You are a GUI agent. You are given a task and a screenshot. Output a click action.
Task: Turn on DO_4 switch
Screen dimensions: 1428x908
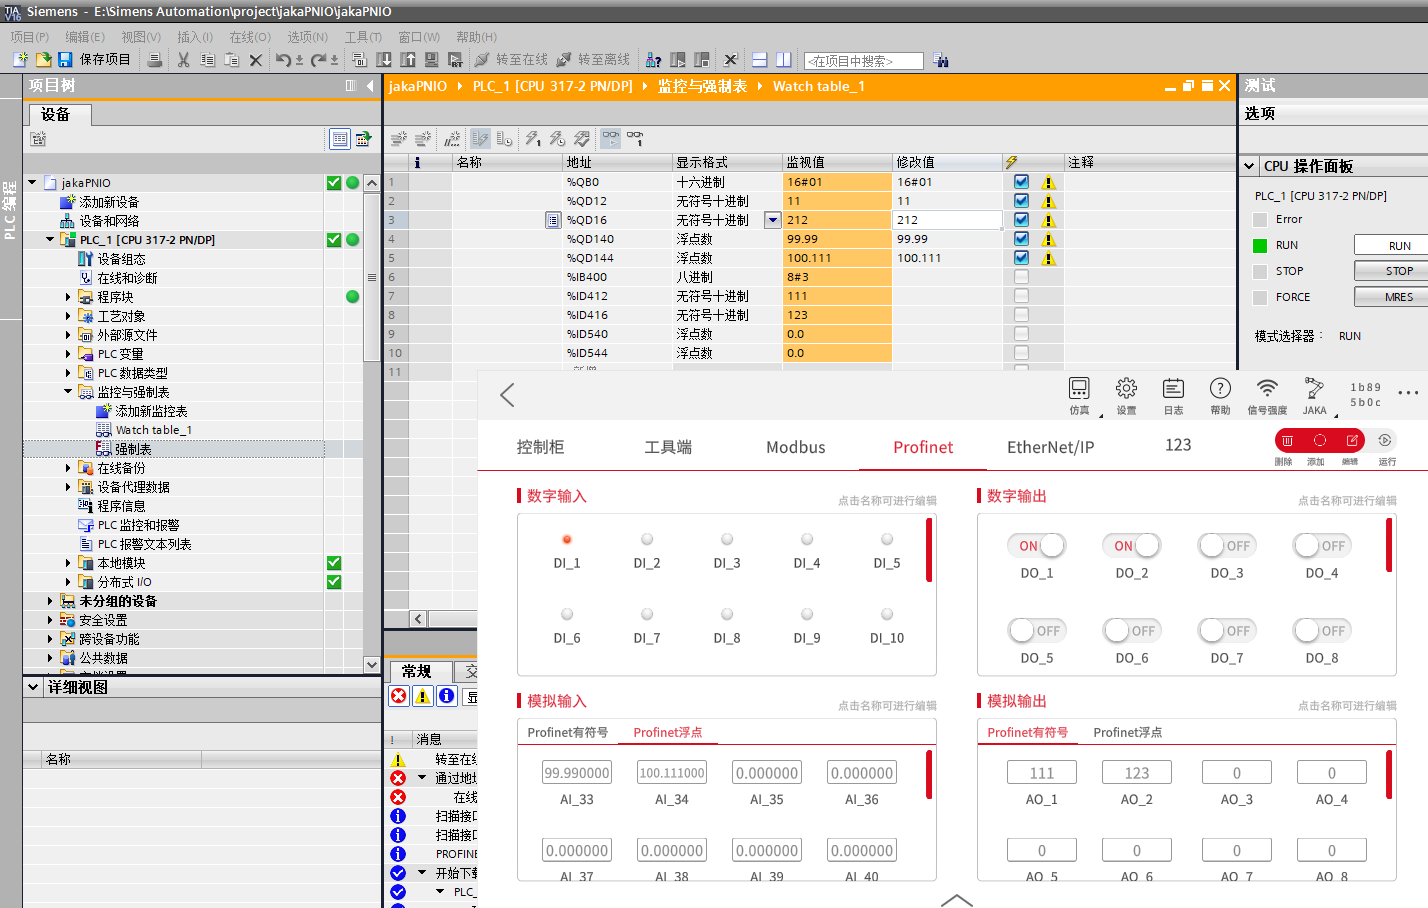coord(1322,546)
